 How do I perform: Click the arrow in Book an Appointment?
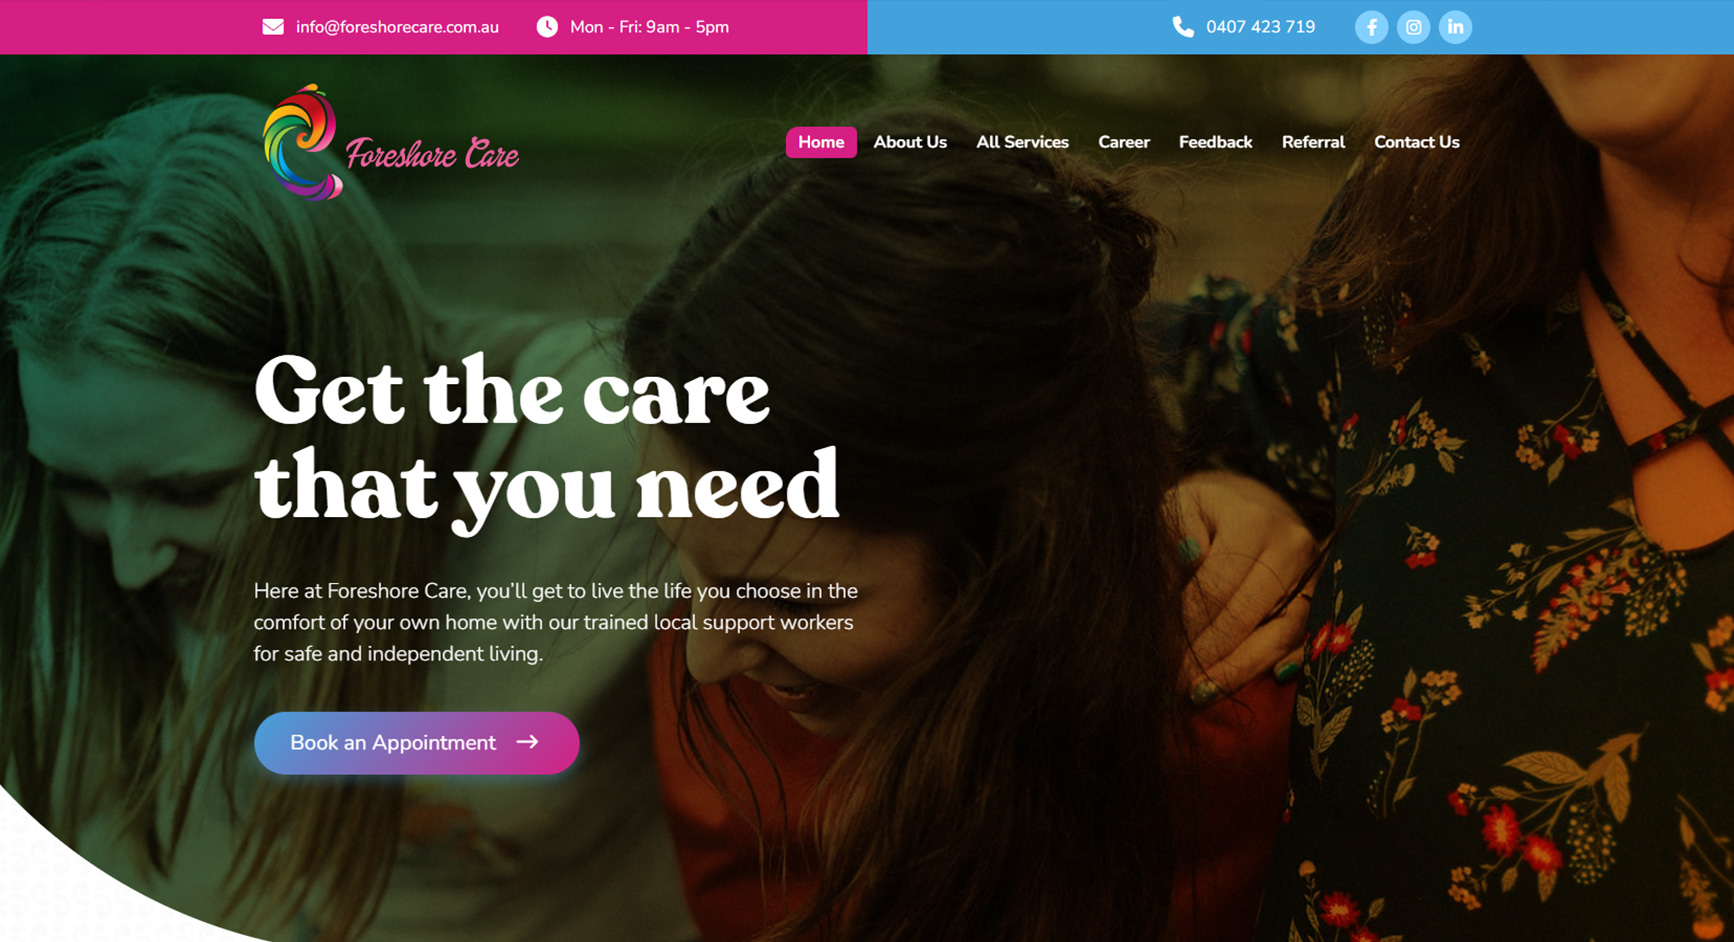click(x=527, y=742)
